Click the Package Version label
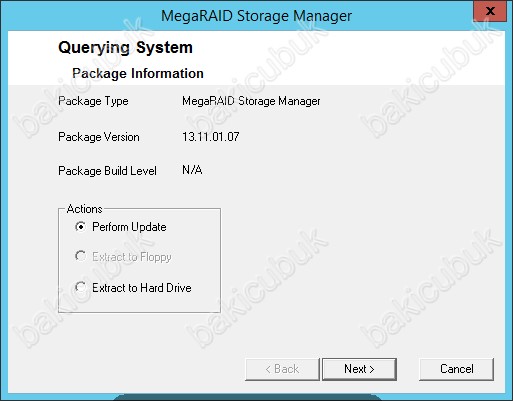Viewport: 513px width, 401px height. click(99, 137)
